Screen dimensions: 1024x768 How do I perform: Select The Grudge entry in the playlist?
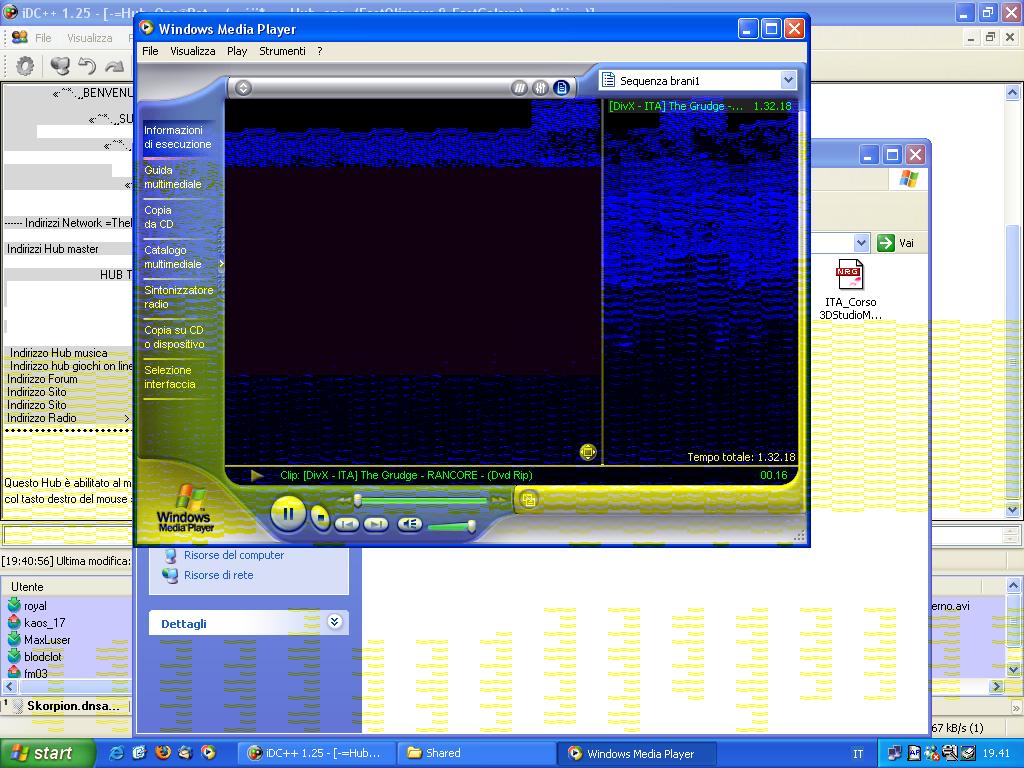tap(700, 106)
